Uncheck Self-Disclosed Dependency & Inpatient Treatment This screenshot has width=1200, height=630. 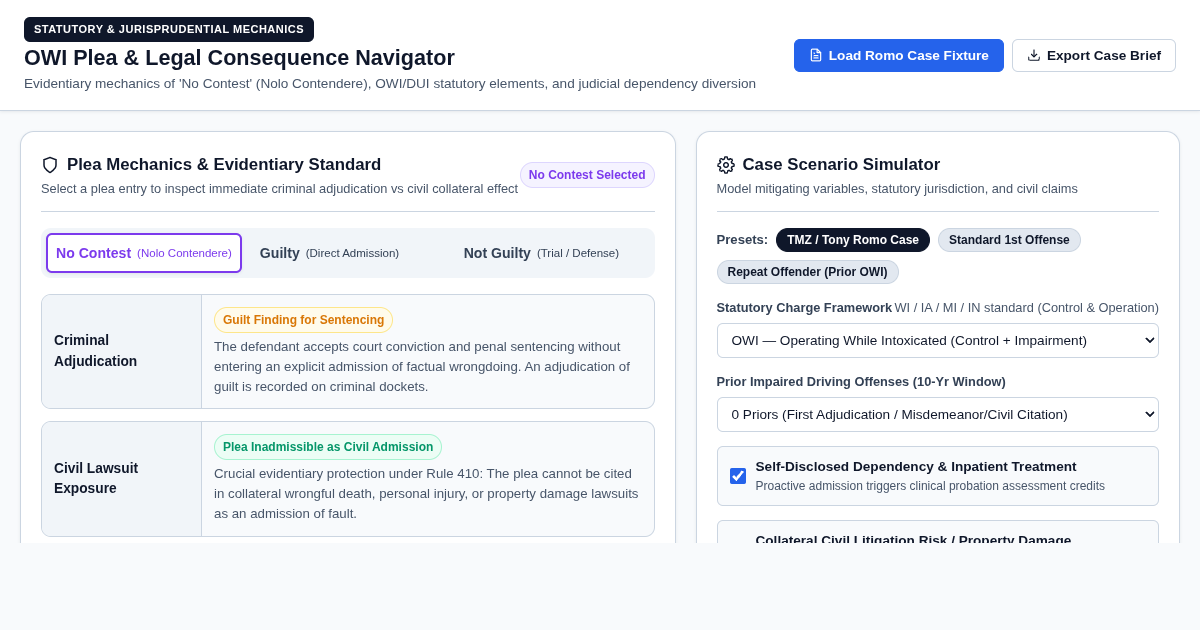pyautogui.click(x=738, y=476)
